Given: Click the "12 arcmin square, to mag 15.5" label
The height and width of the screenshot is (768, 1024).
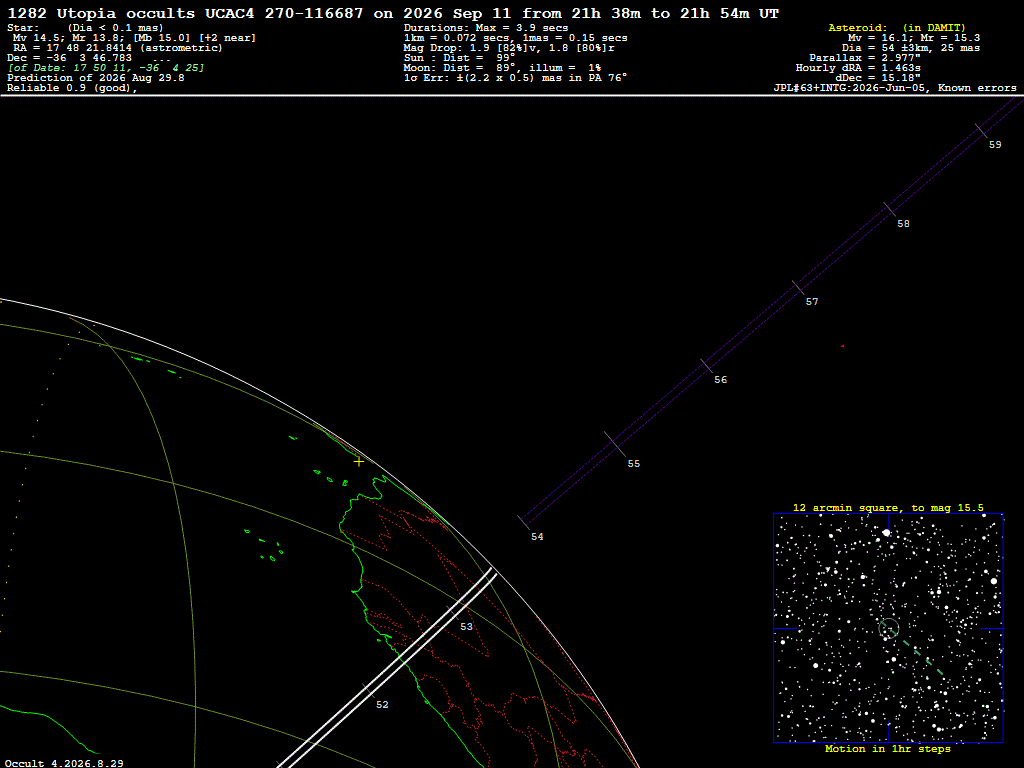Looking at the screenshot, I should (888, 507).
